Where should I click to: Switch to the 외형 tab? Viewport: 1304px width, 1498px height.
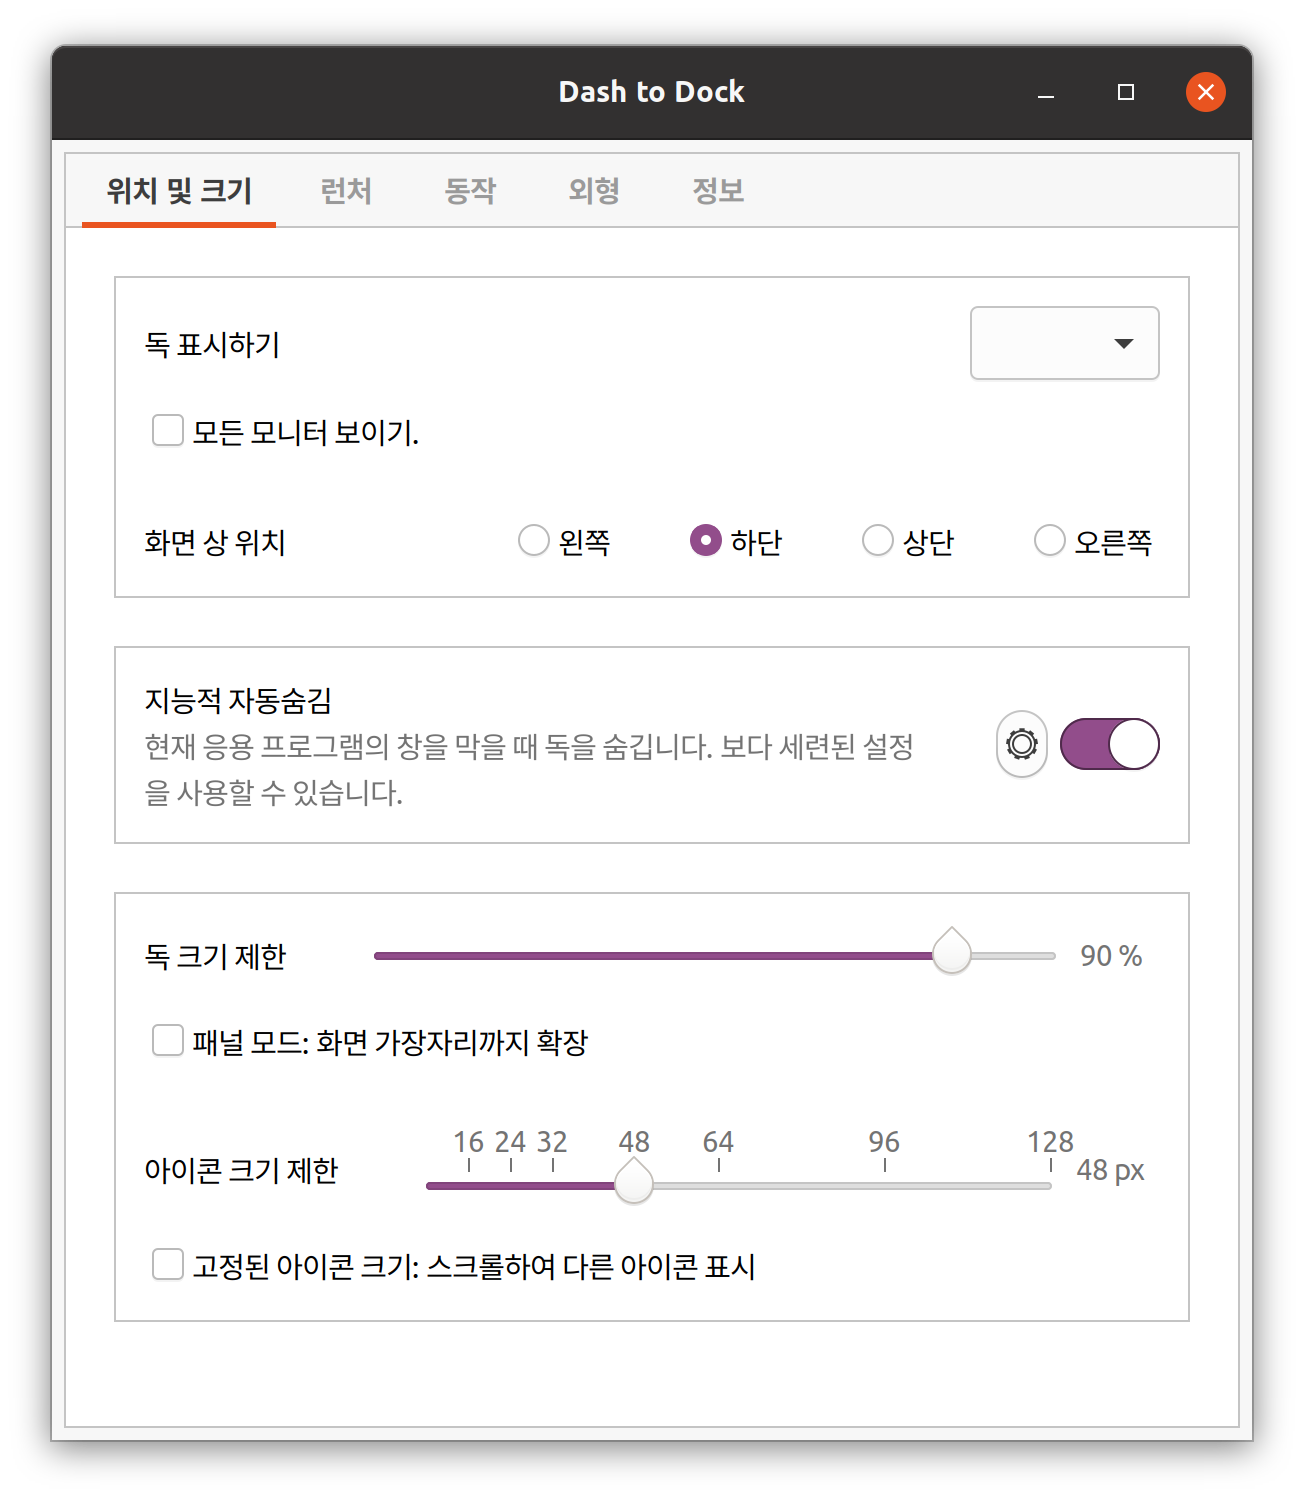pos(594,190)
